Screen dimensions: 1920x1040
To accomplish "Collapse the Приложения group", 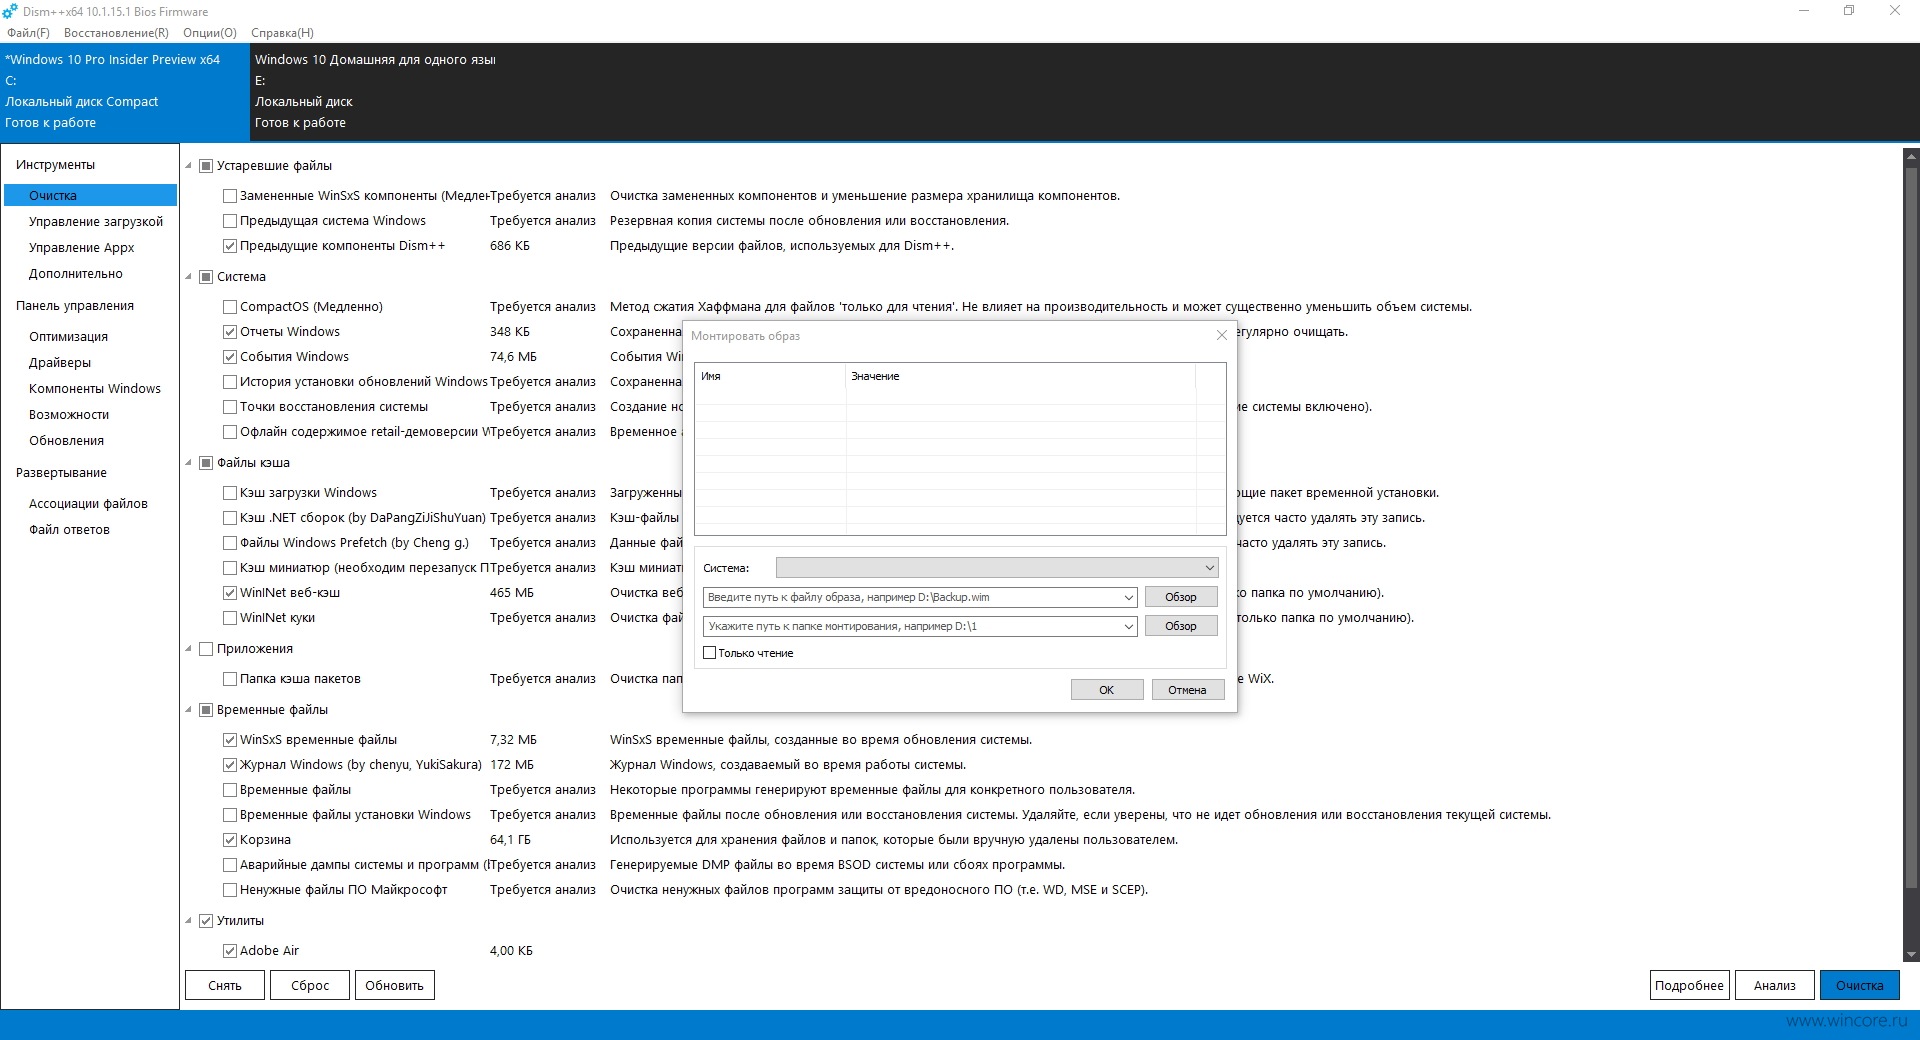I will (188, 649).
